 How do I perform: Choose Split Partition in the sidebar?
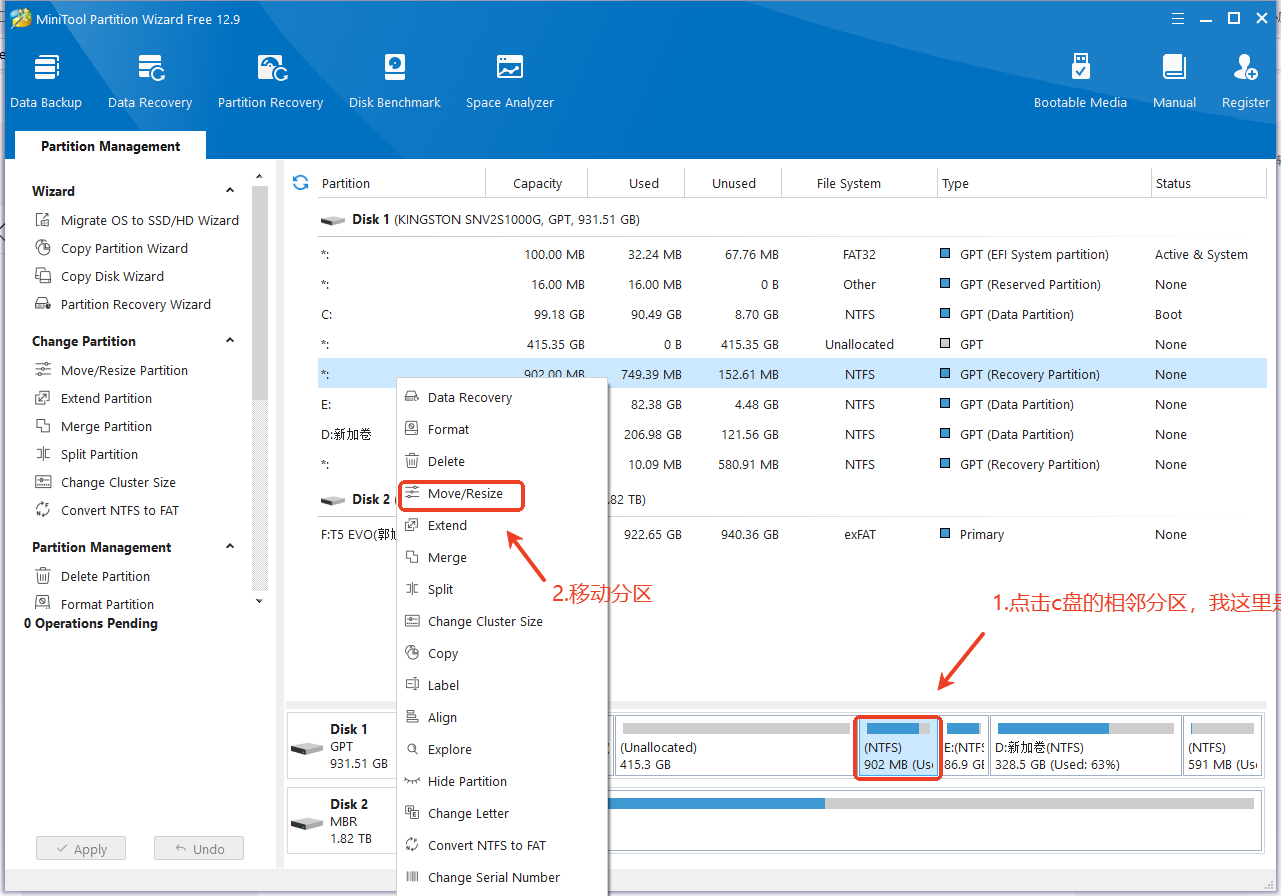click(x=87, y=454)
